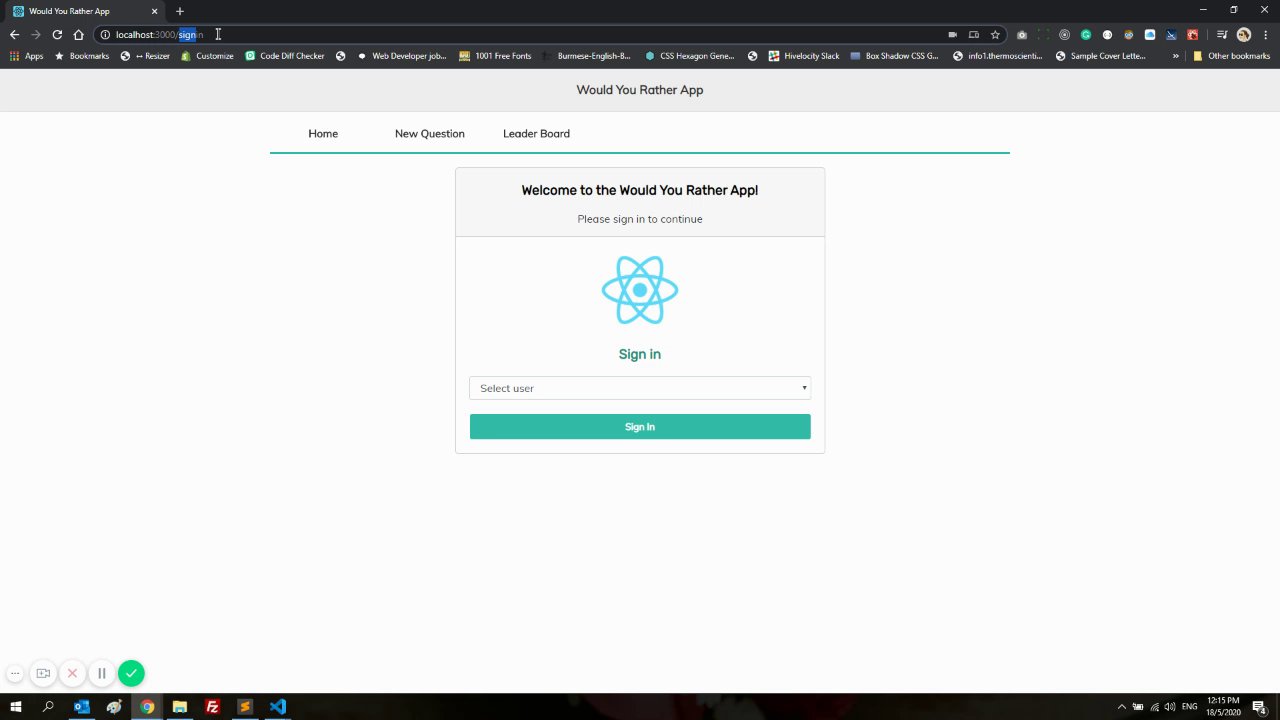Image resolution: width=1280 pixels, height=720 pixels.
Task: Open the Box Shadow CSS bookmark
Action: click(894, 56)
